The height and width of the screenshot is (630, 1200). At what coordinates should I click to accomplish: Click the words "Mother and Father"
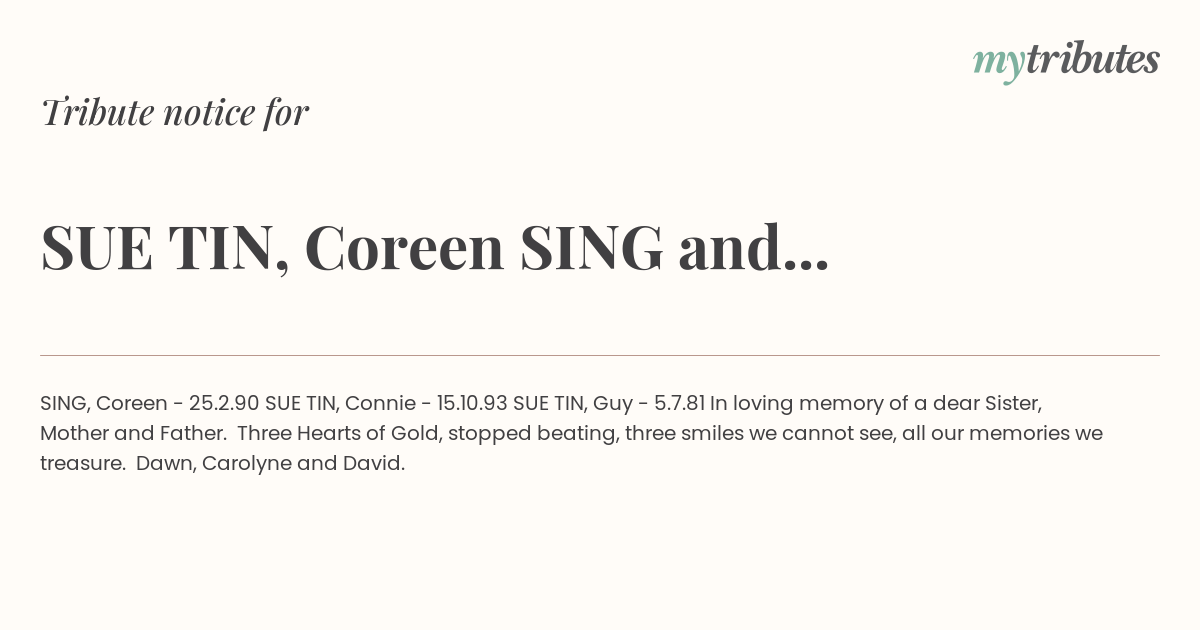click(133, 434)
